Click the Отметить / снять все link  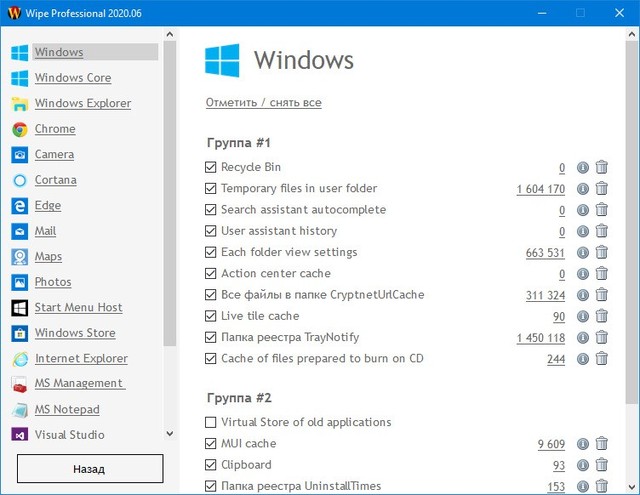(264, 103)
